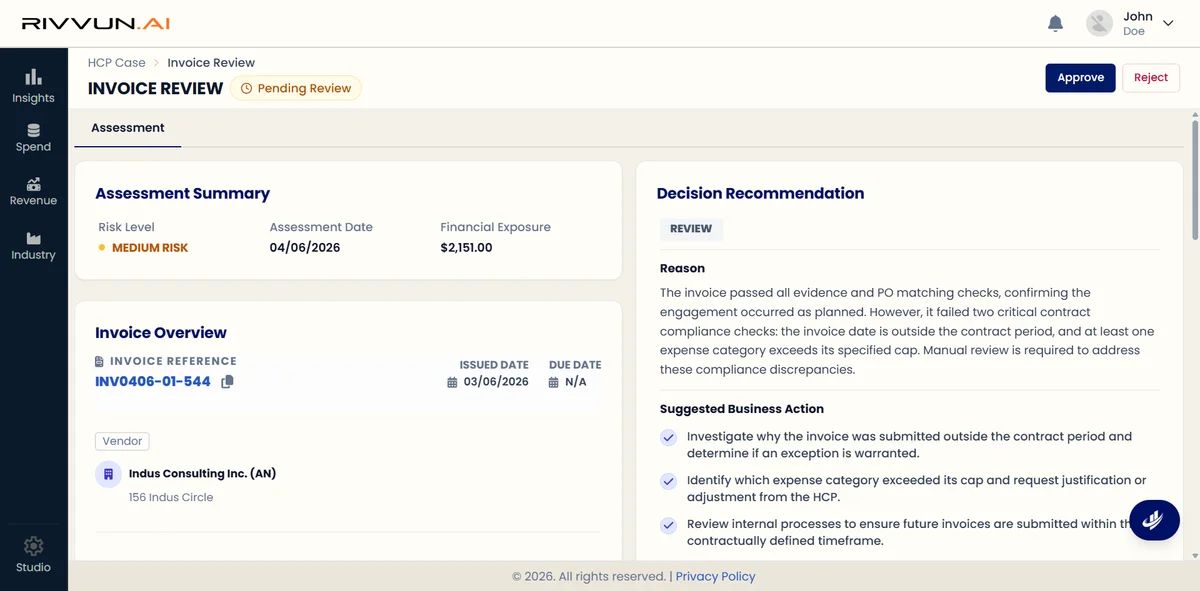1200x591 pixels.
Task: Toggle the checkmark for reviewing internal processes
Action: (x=668, y=525)
